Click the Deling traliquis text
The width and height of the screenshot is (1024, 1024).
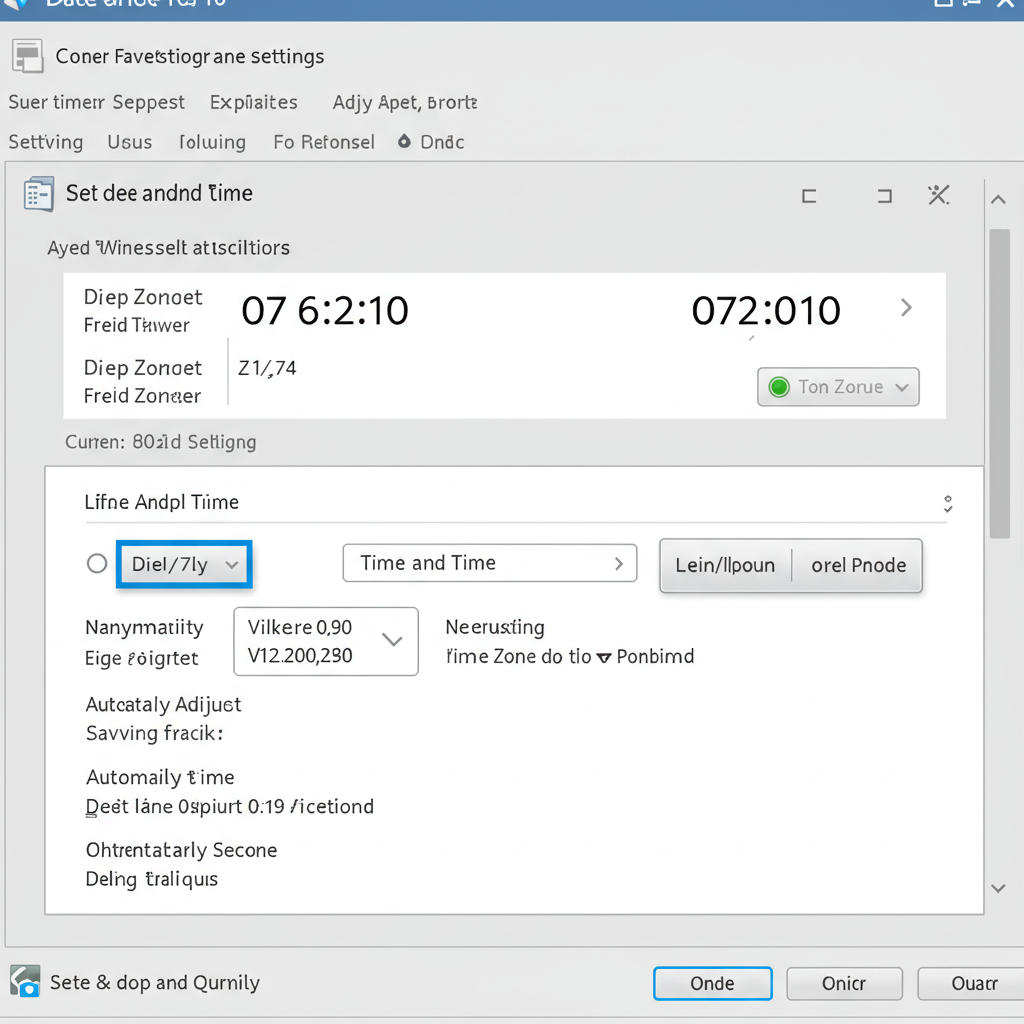[152, 879]
